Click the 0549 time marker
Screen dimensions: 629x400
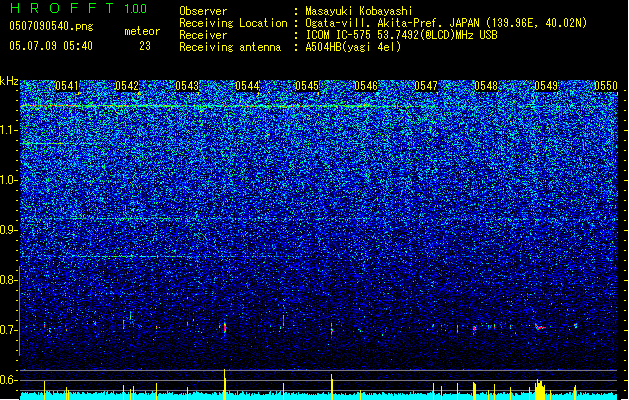click(546, 86)
